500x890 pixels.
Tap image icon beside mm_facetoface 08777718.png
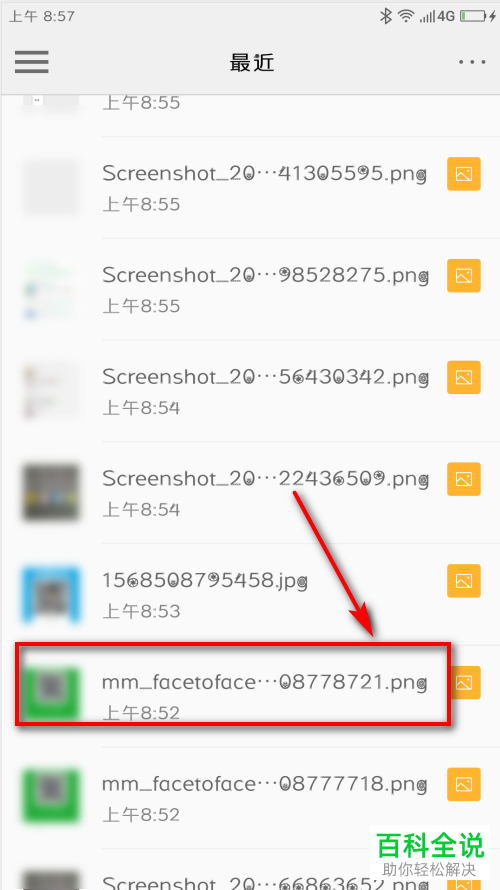[464, 784]
